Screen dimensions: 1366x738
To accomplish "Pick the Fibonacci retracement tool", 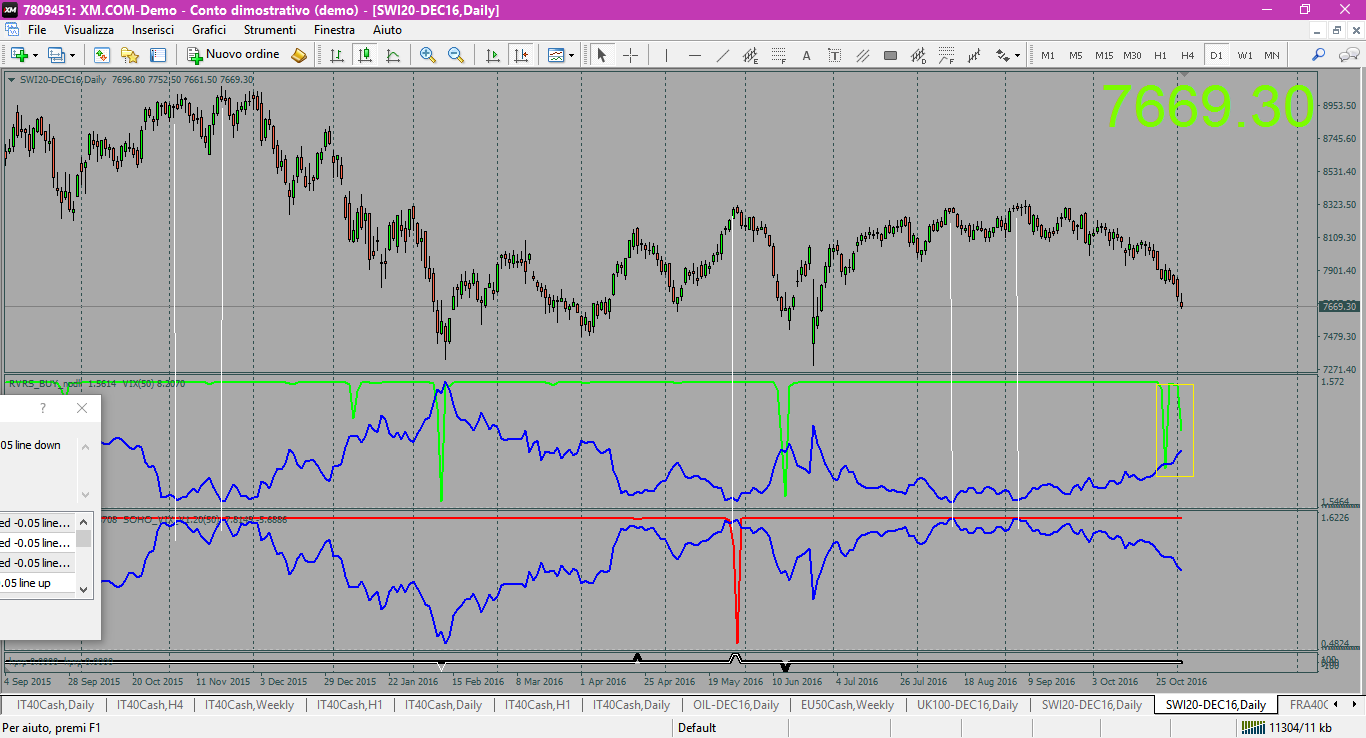I will [778, 55].
